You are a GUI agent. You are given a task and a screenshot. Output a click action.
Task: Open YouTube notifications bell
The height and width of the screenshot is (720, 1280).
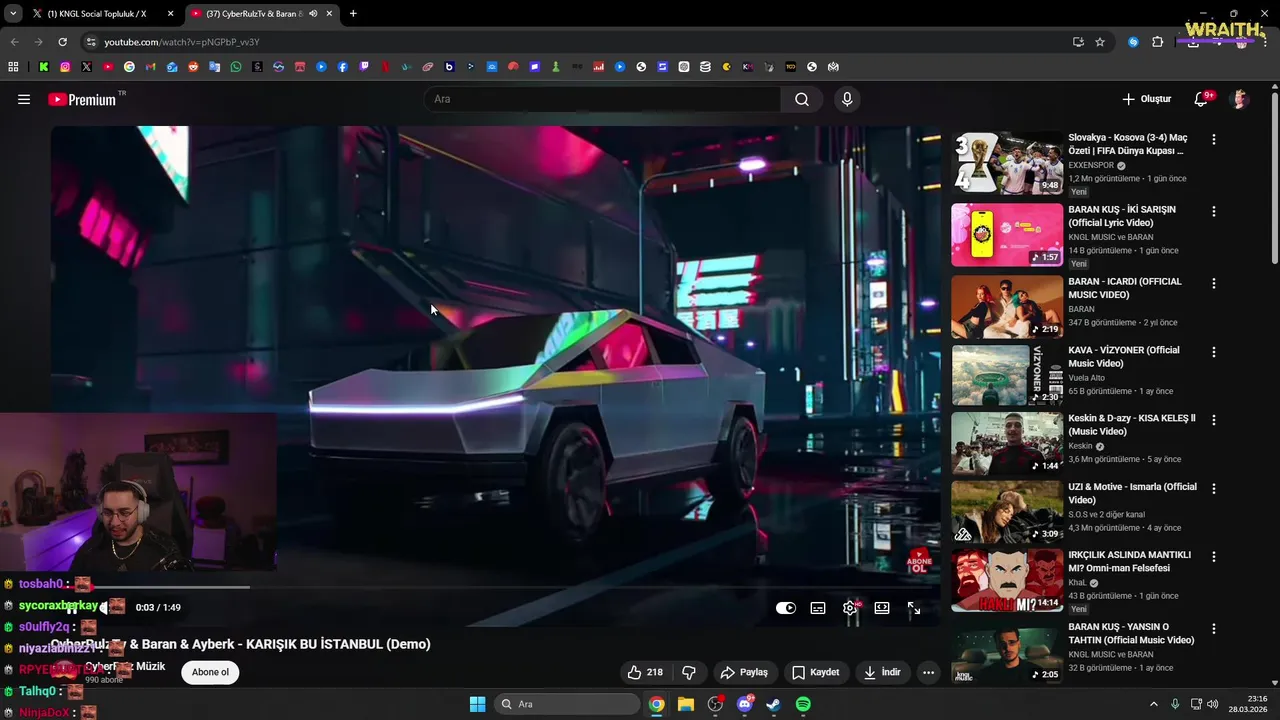point(1201,99)
